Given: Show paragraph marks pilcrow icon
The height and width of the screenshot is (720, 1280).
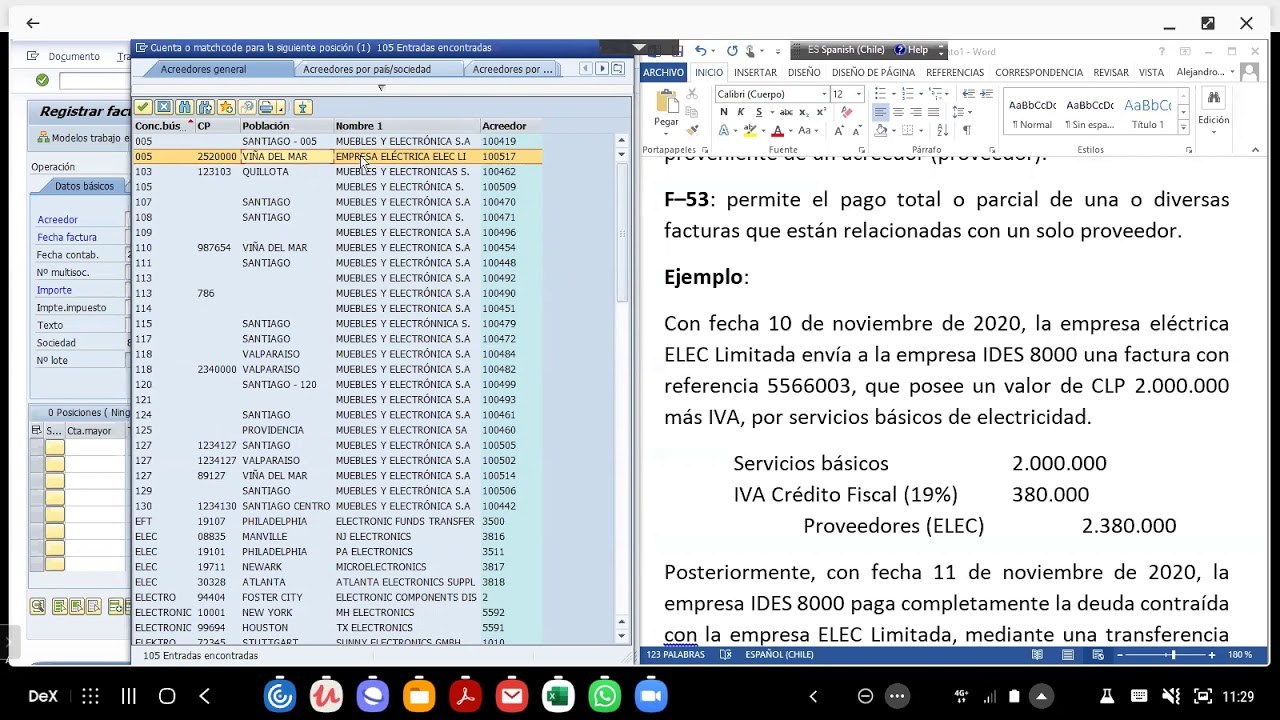Looking at the screenshot, I should 966,131.
